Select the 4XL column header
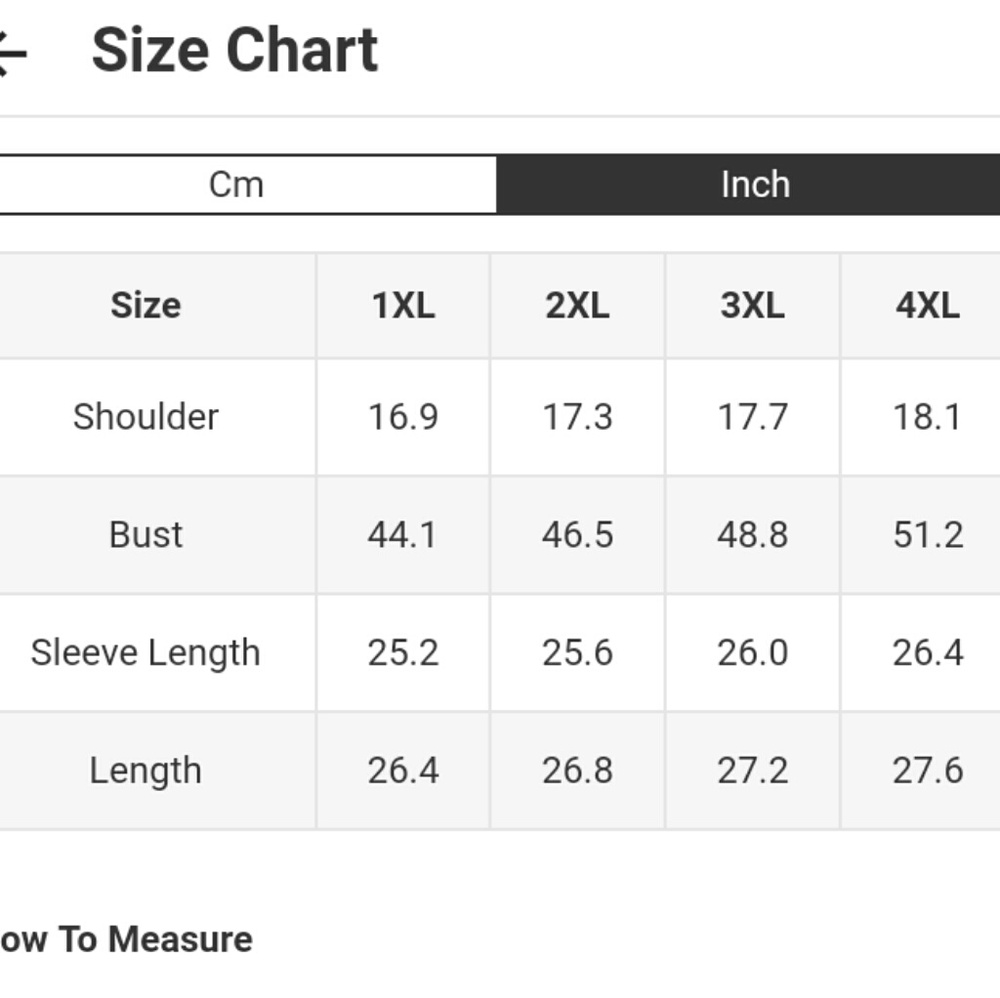1000x998 pixels. [x=927, y=305]
